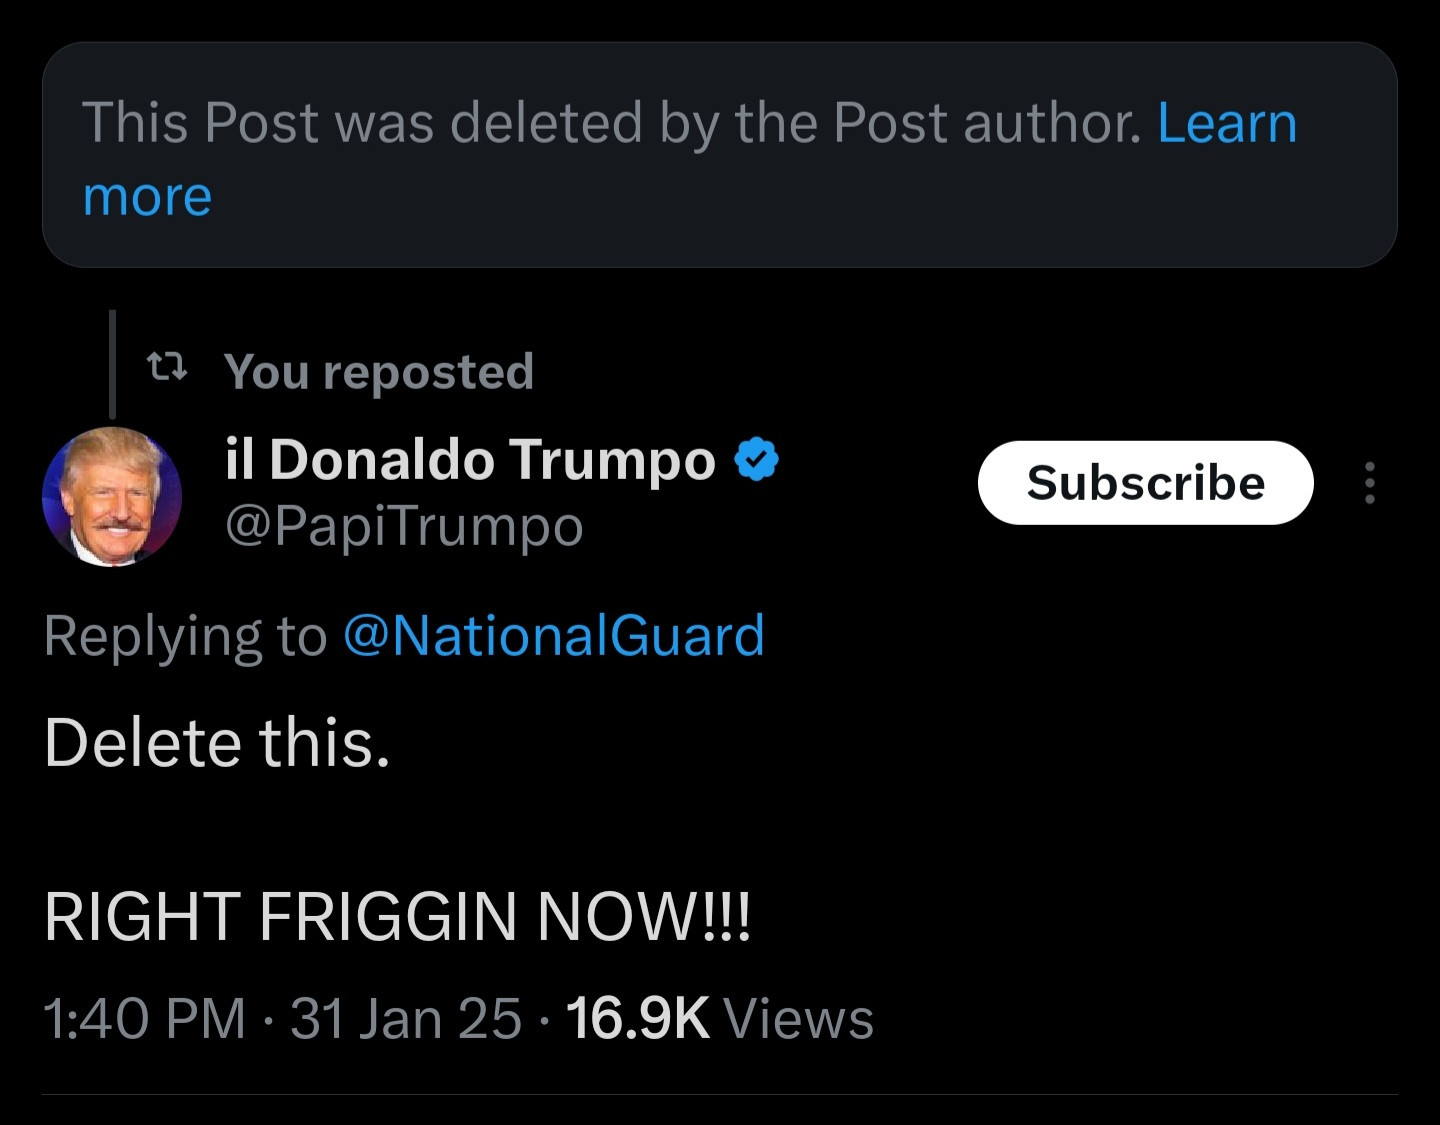Click the repost arrows icon
Screen dimensions: 1440x1125
(x=167, y=368)
